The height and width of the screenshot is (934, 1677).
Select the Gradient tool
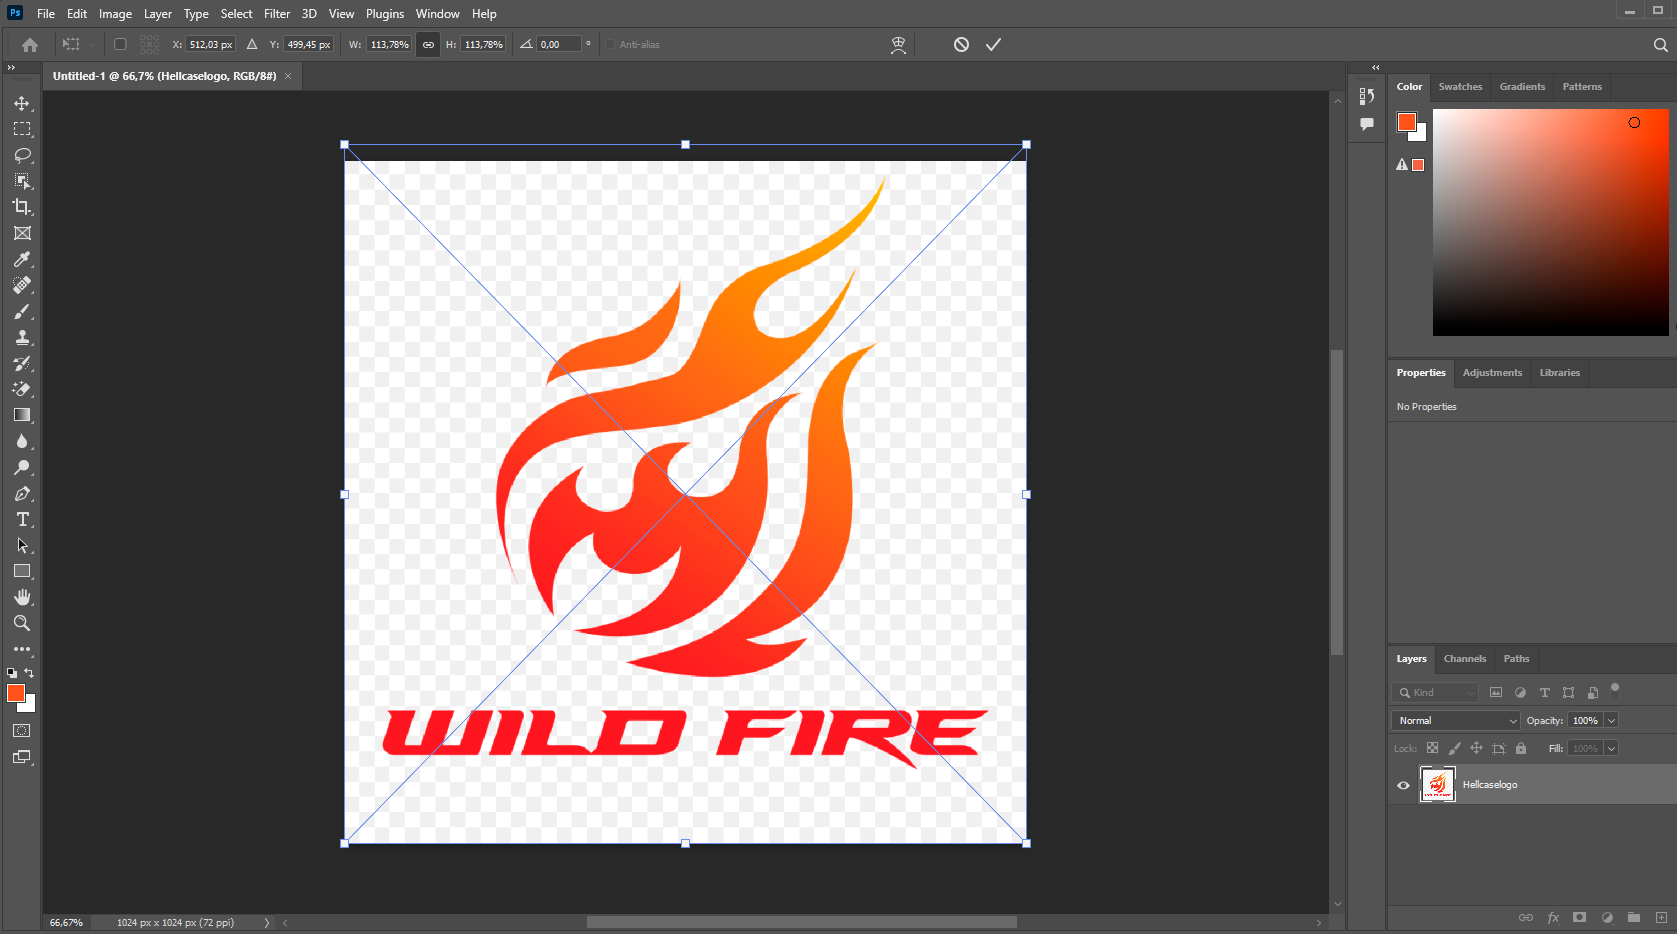point(22,415)
